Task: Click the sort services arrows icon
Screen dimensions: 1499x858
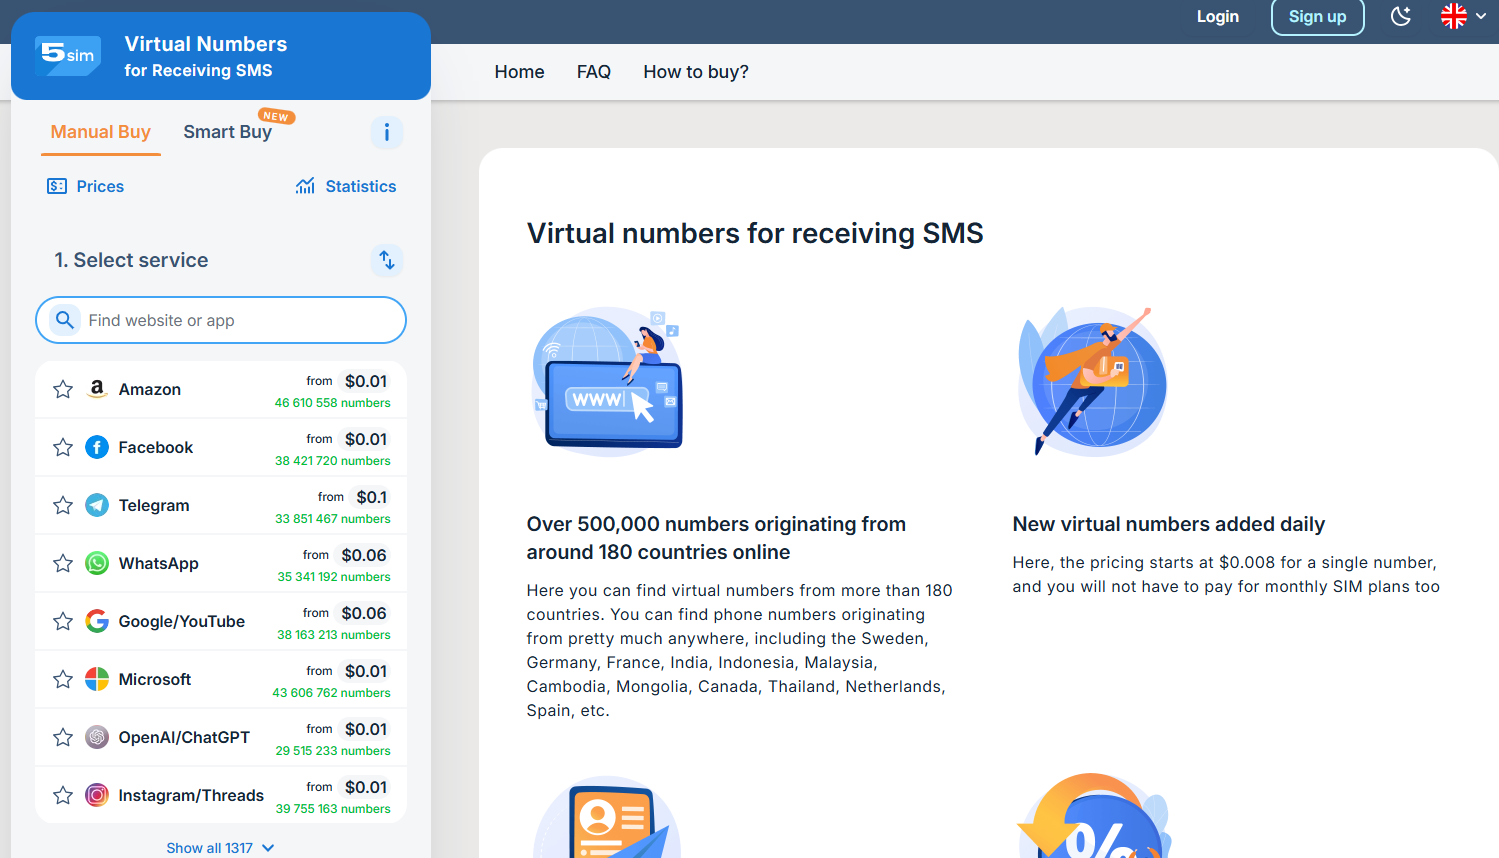Action: (x=387, y=260)
